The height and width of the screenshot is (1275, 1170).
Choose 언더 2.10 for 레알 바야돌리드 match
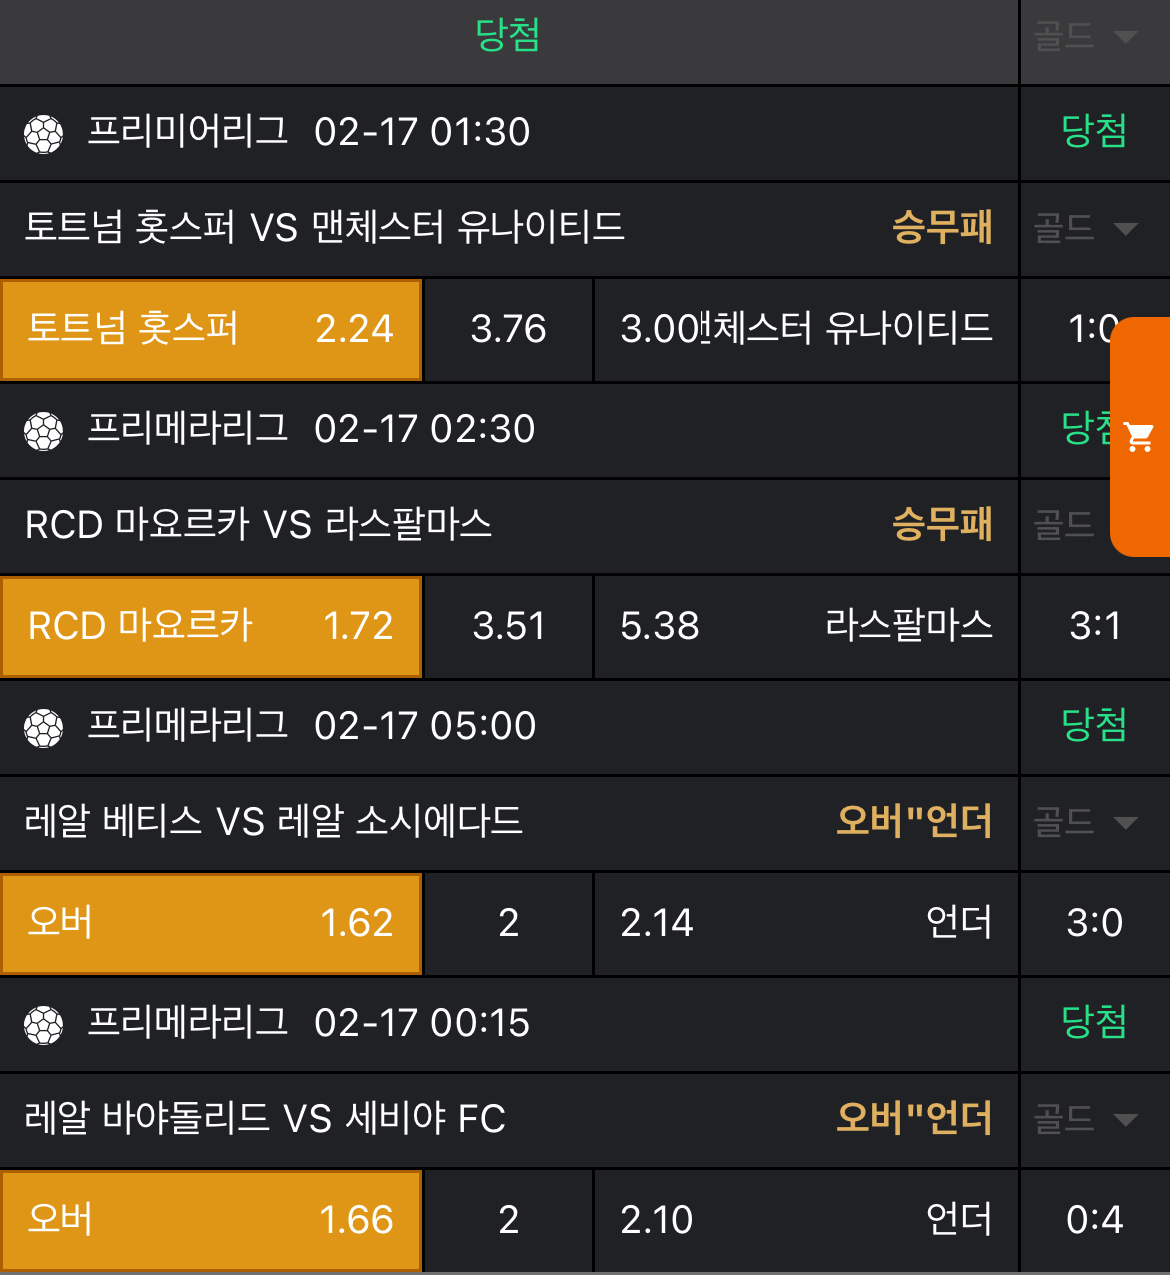(806, 1220)
